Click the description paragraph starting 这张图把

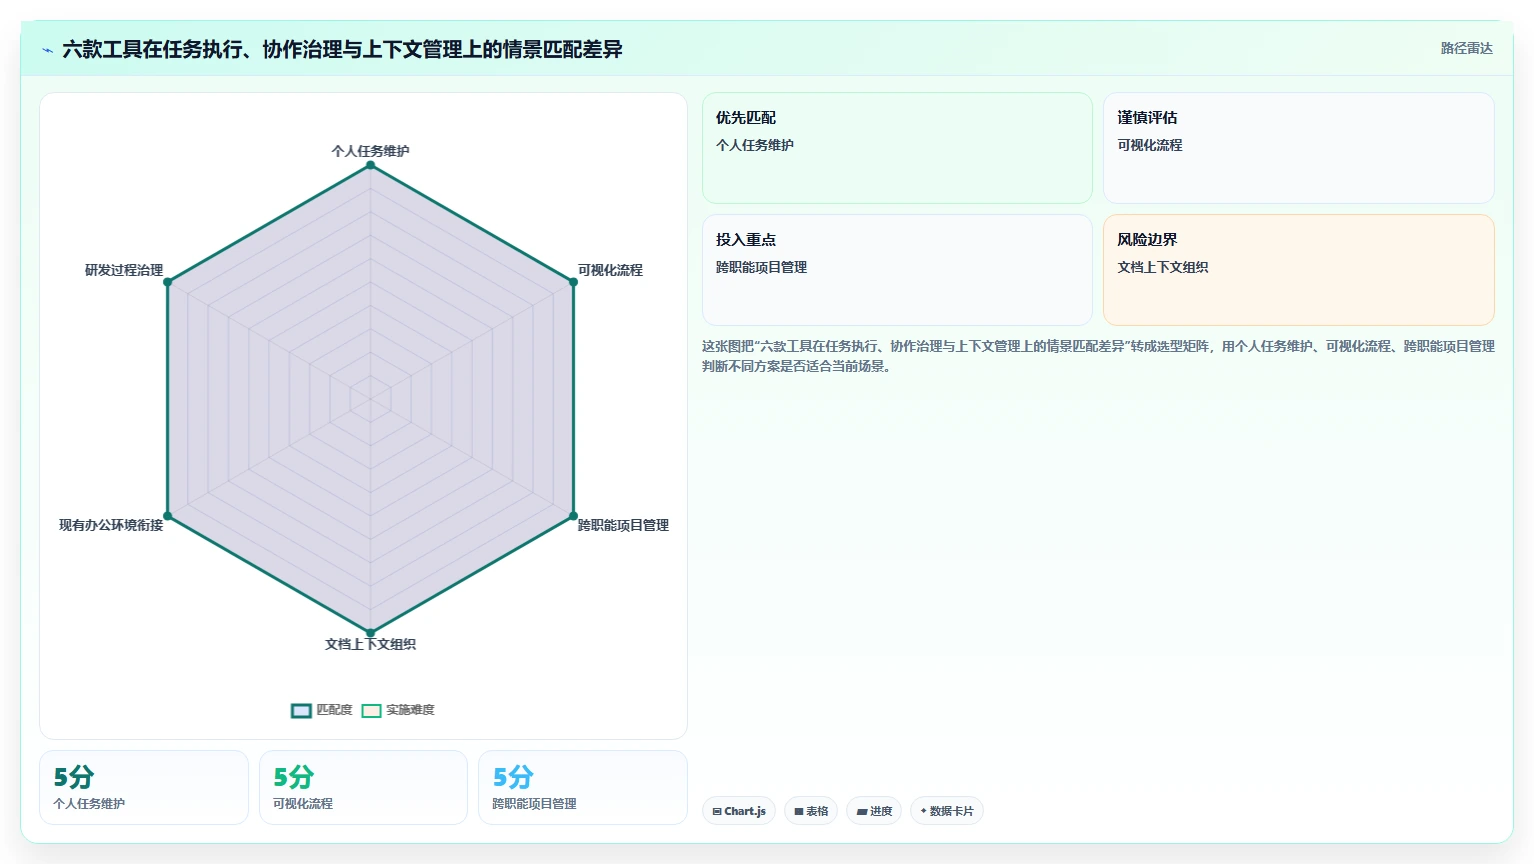tap(1098, 356)
